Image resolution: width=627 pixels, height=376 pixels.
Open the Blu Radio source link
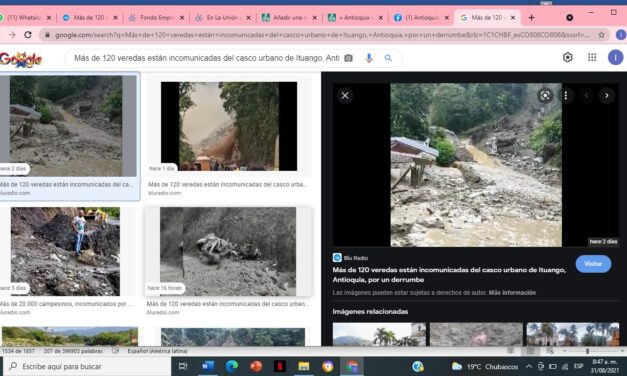(351, 258)
